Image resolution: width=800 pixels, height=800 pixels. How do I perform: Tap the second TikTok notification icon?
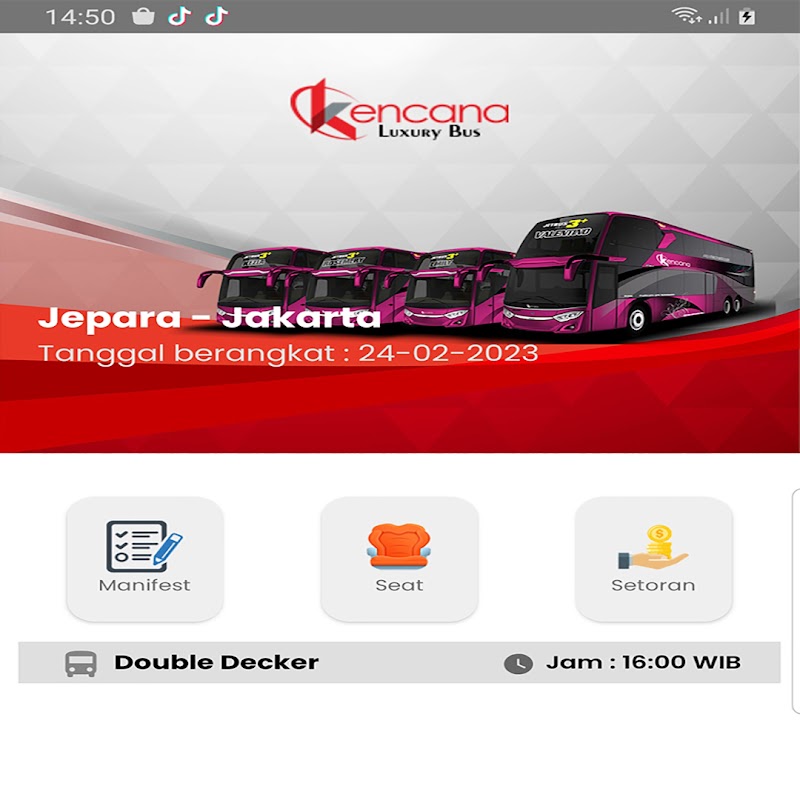point(216,17)
